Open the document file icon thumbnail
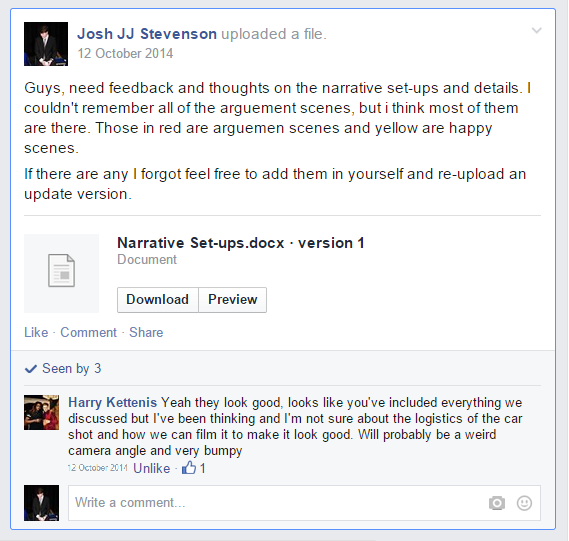 coord(61,273)
